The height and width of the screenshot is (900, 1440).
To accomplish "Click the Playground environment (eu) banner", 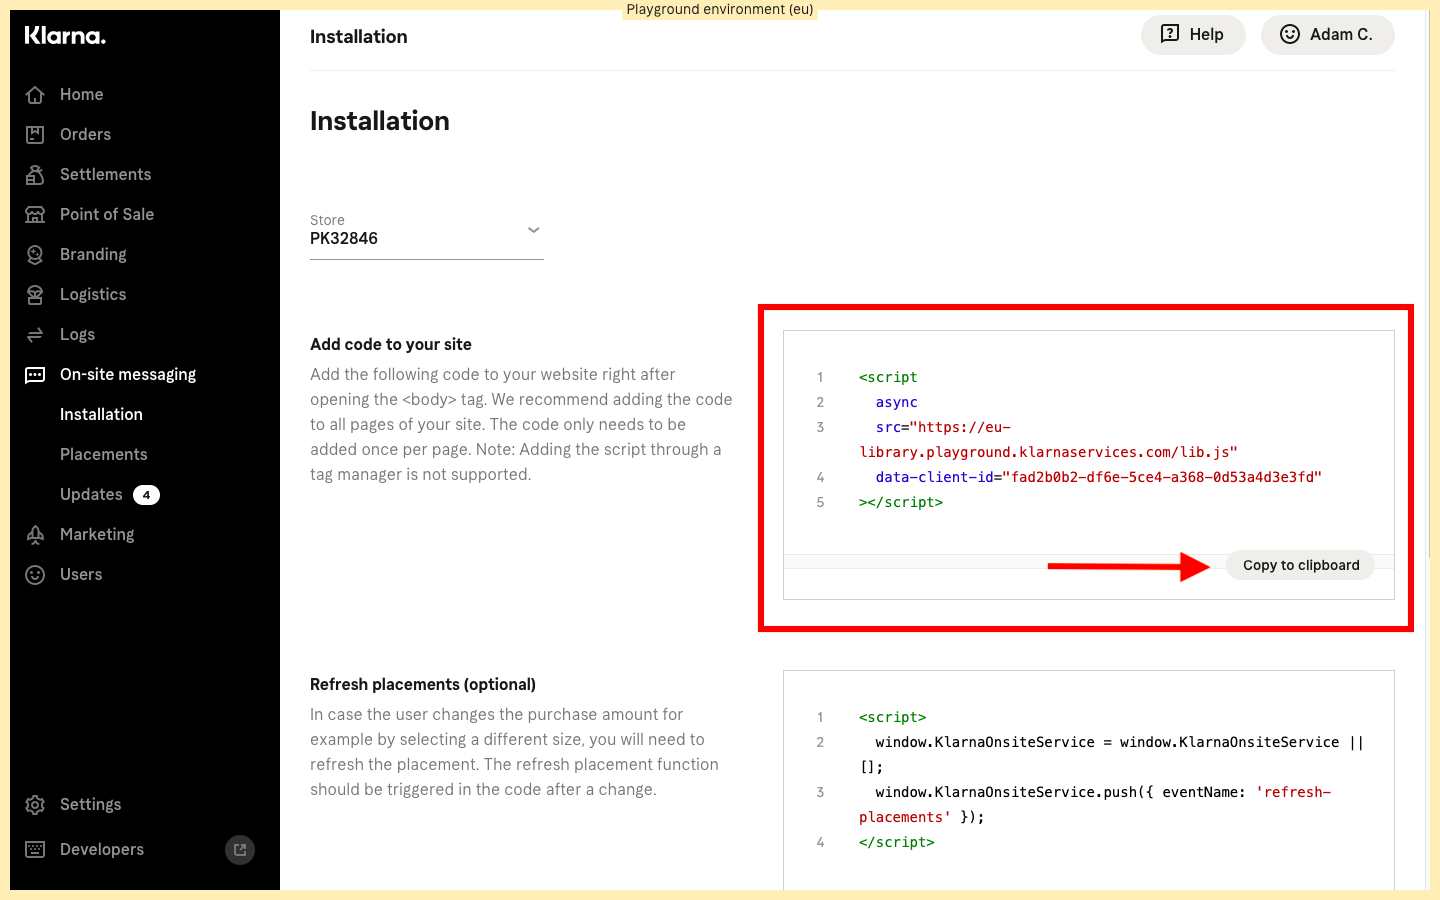I will (x=720, y=10).
